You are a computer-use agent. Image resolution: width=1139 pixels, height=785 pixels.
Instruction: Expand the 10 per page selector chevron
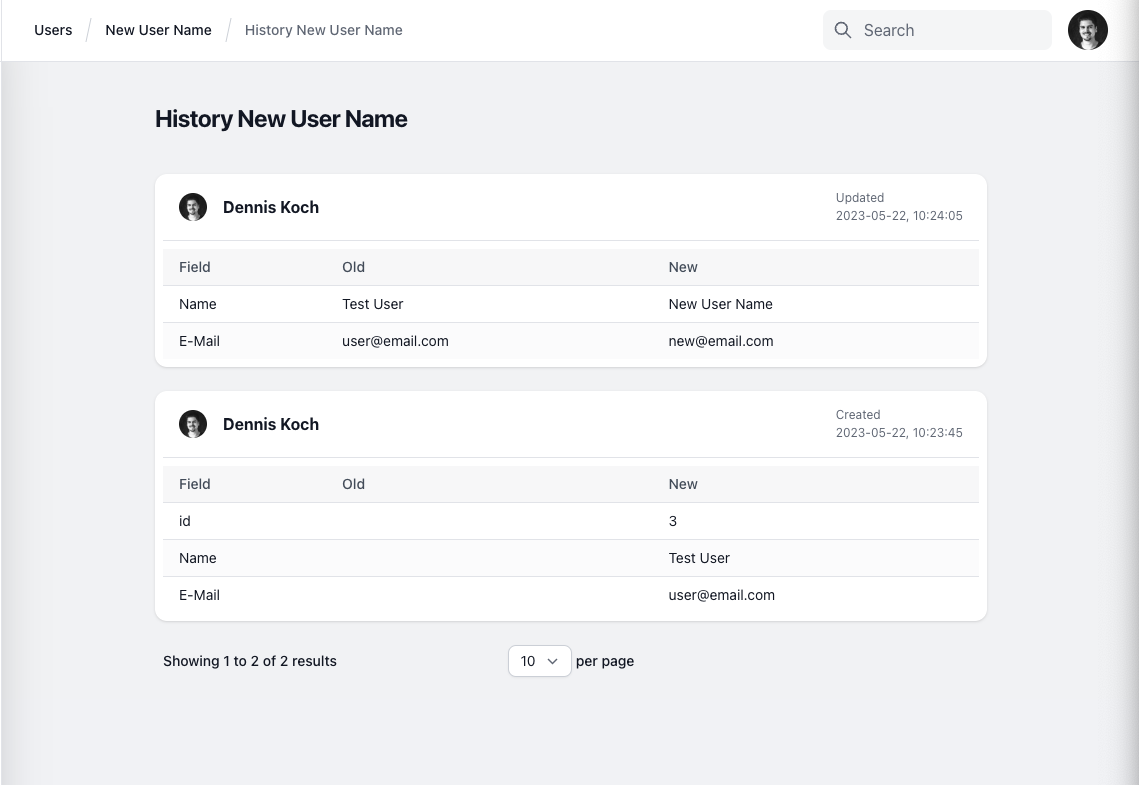[553, 661]
